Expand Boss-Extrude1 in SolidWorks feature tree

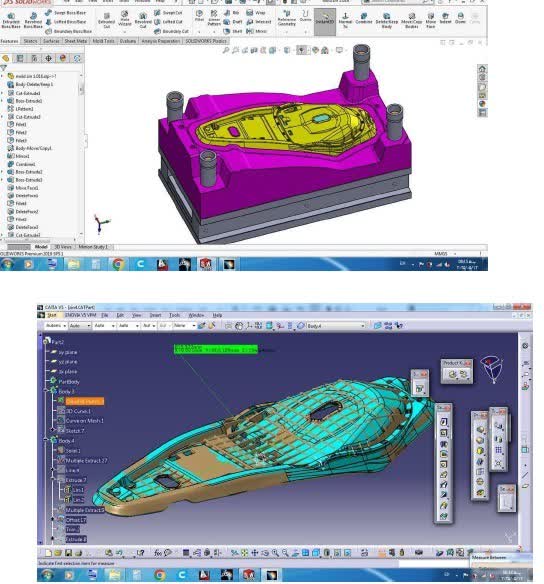(x=2, y=101)
